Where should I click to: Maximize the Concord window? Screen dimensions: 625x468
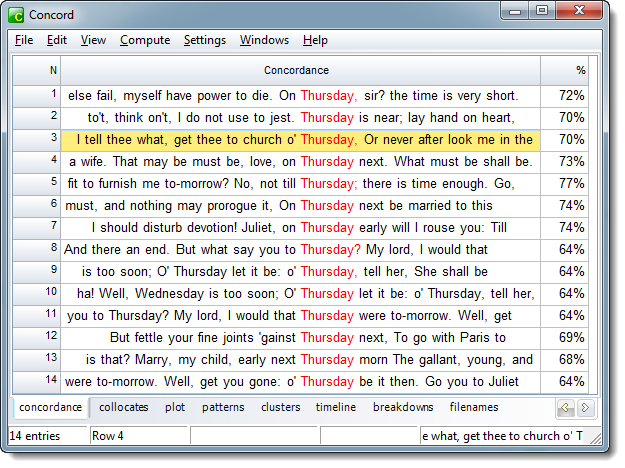(x=541, y=10)
